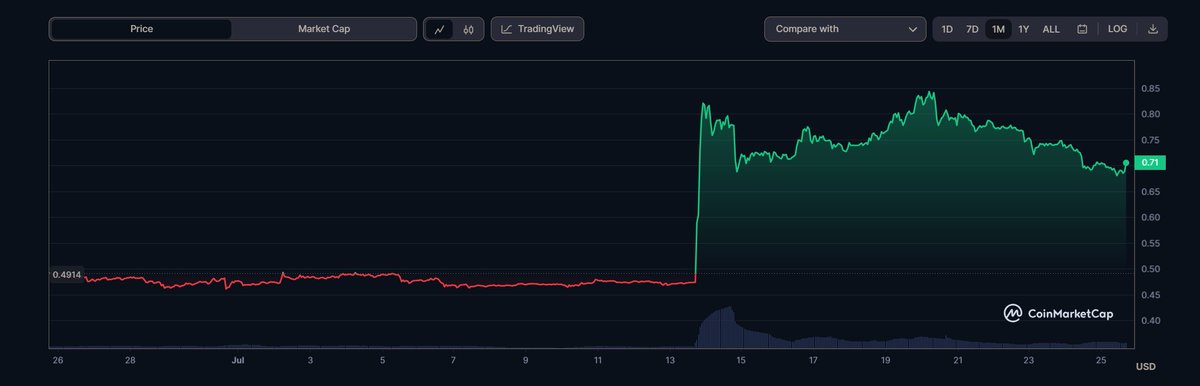Click the green end-of-line price dot

click(x=1127, y=162)
